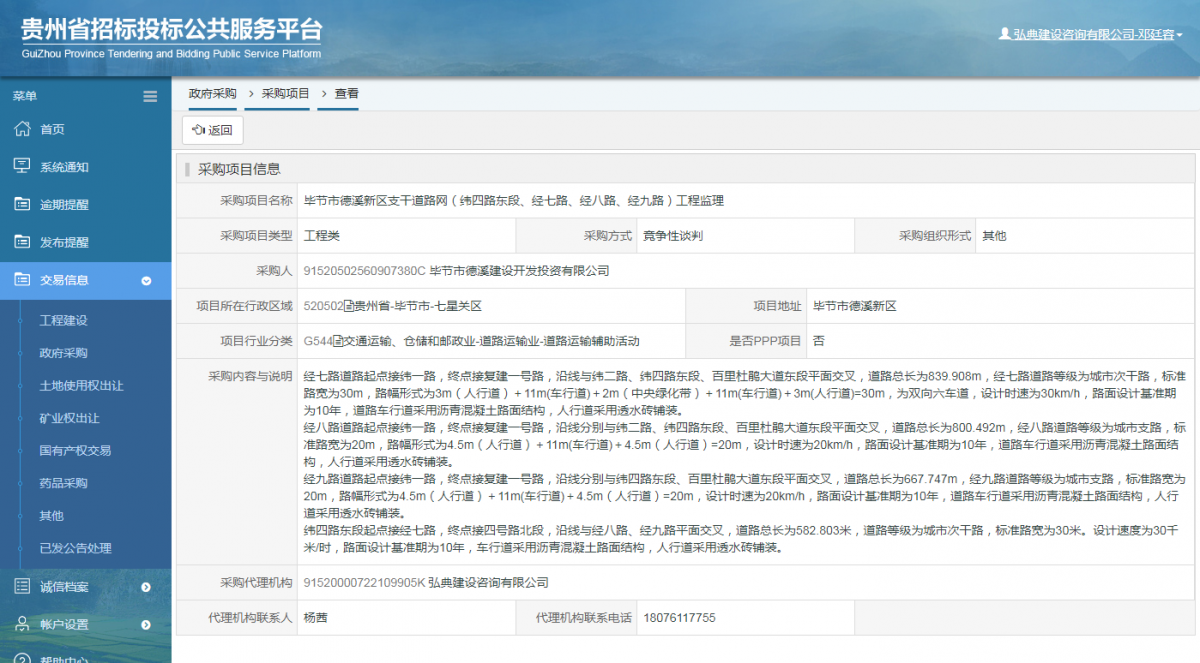Go to 政府采购 in the breadcrumb

point(211,92)
